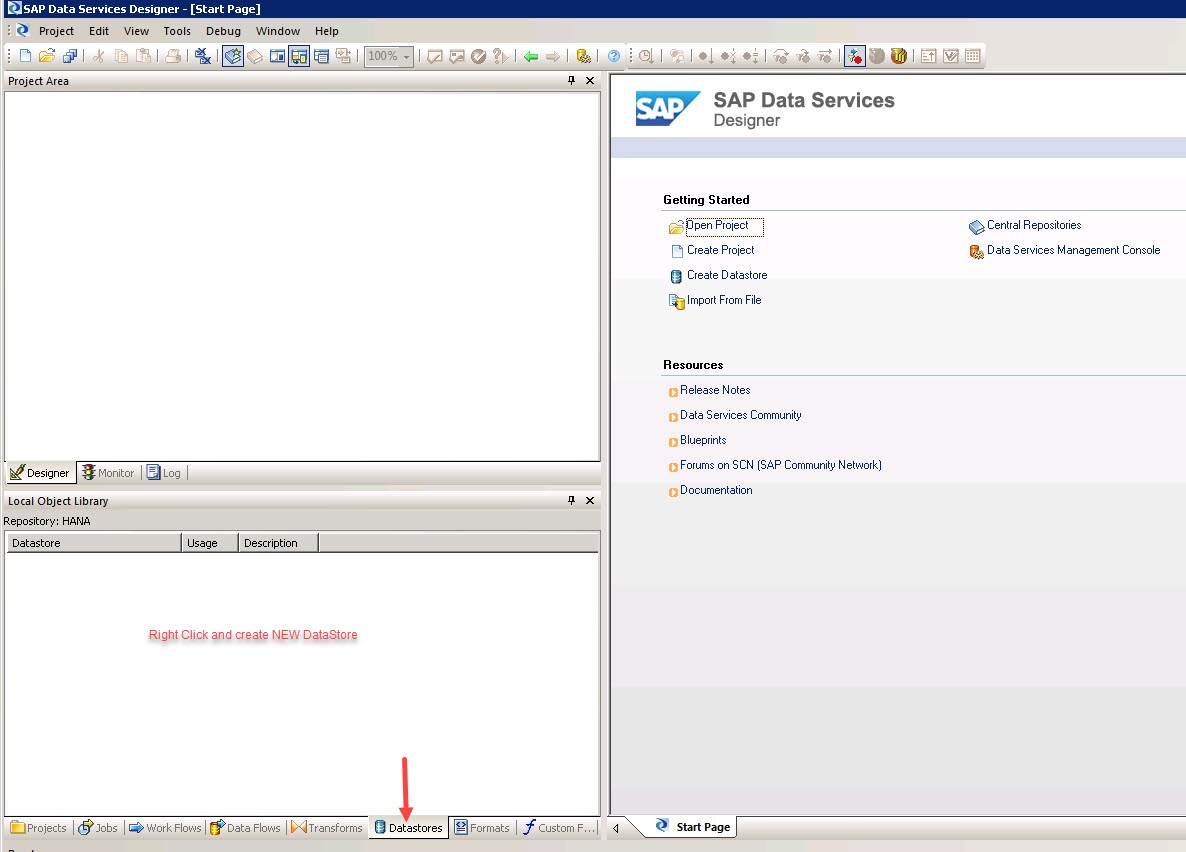Switch to the Formats tab
This screenshot has width=1186, height=852.
[482, 828]
